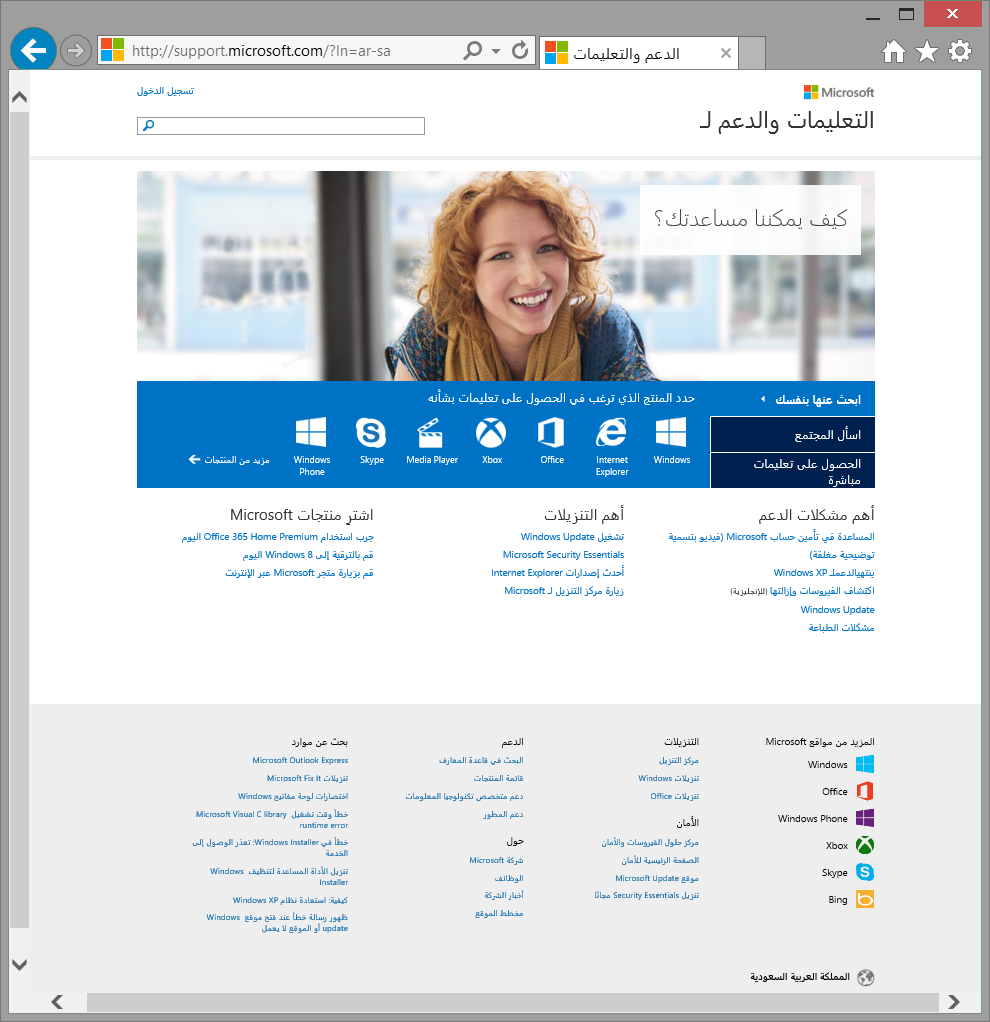Open مشكلات الطباعة printing problems link

coord(841,628)
